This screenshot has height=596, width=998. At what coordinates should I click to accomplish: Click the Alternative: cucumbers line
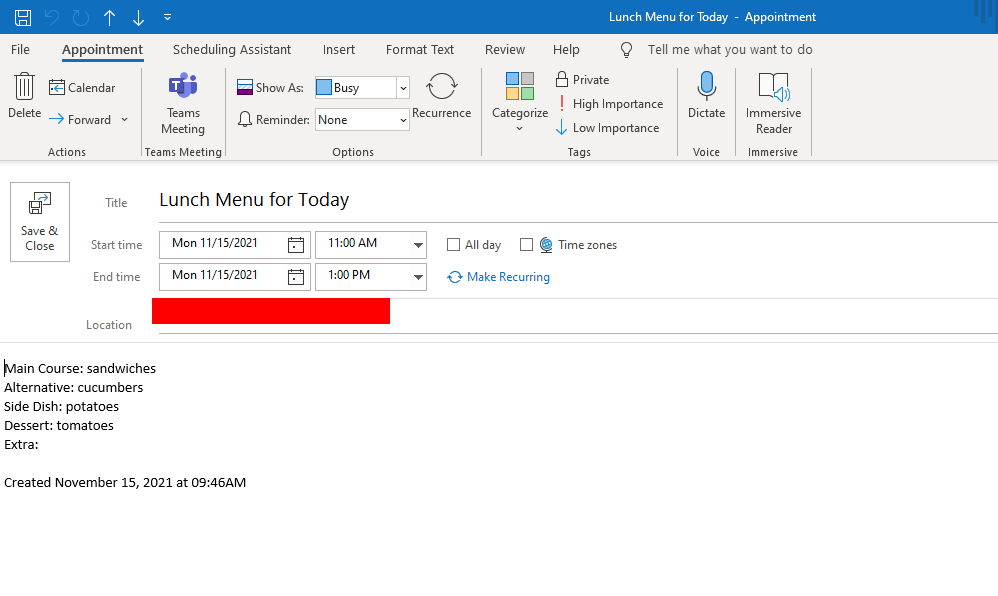[x=74, y=388]
